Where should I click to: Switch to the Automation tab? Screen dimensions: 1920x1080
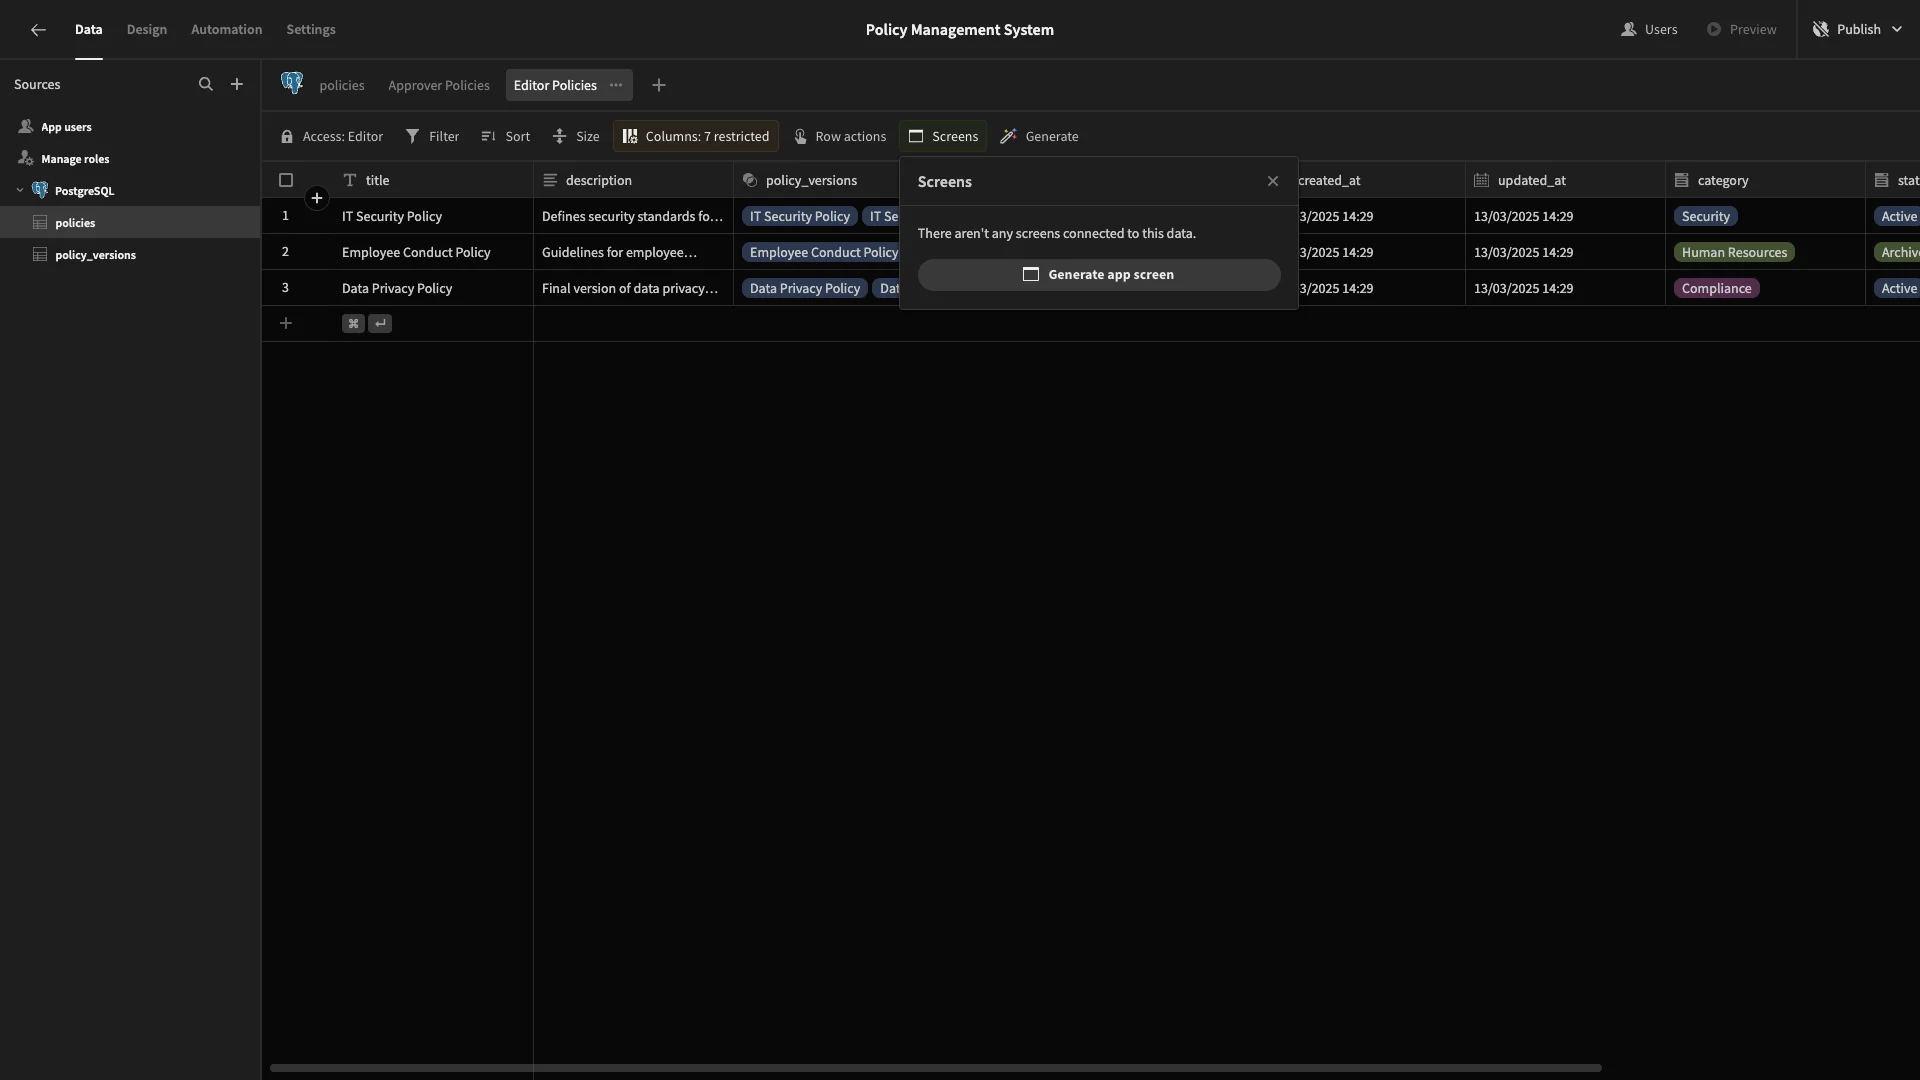227,30
